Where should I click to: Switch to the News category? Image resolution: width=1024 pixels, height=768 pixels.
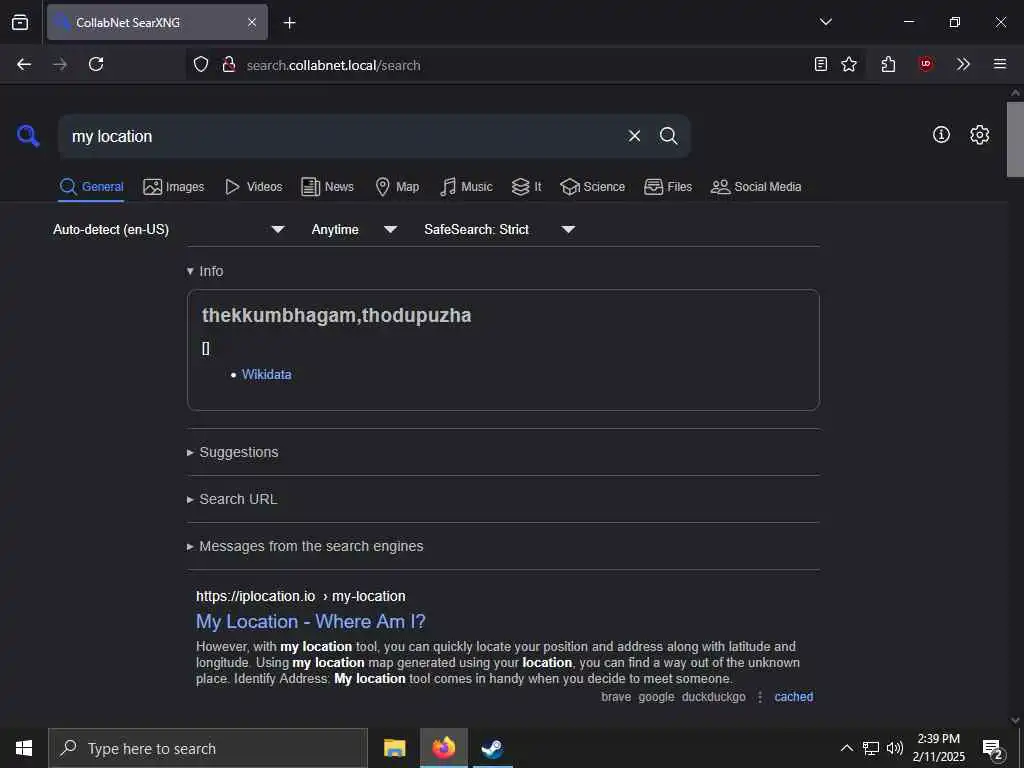point(327,187)
